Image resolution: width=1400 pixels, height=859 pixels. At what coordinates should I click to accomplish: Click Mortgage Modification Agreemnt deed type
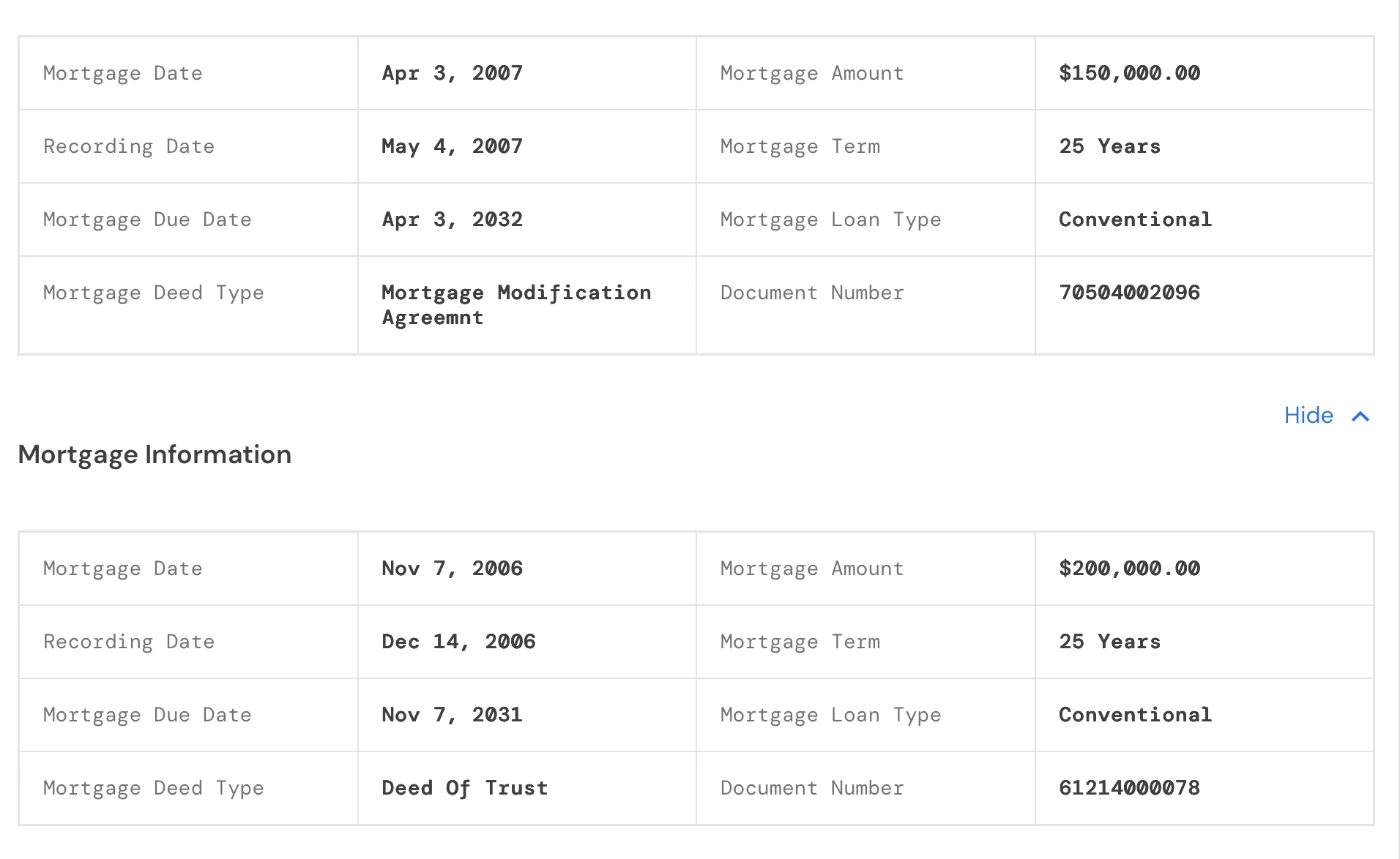point(516,304)
